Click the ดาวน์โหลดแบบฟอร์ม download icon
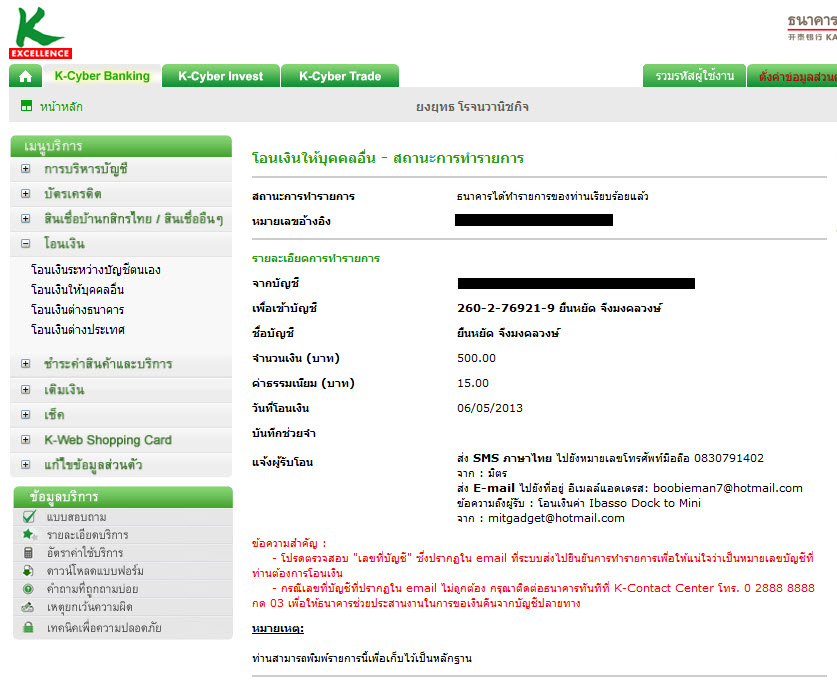Screen dimensions: 837x682 pos(28,571)
